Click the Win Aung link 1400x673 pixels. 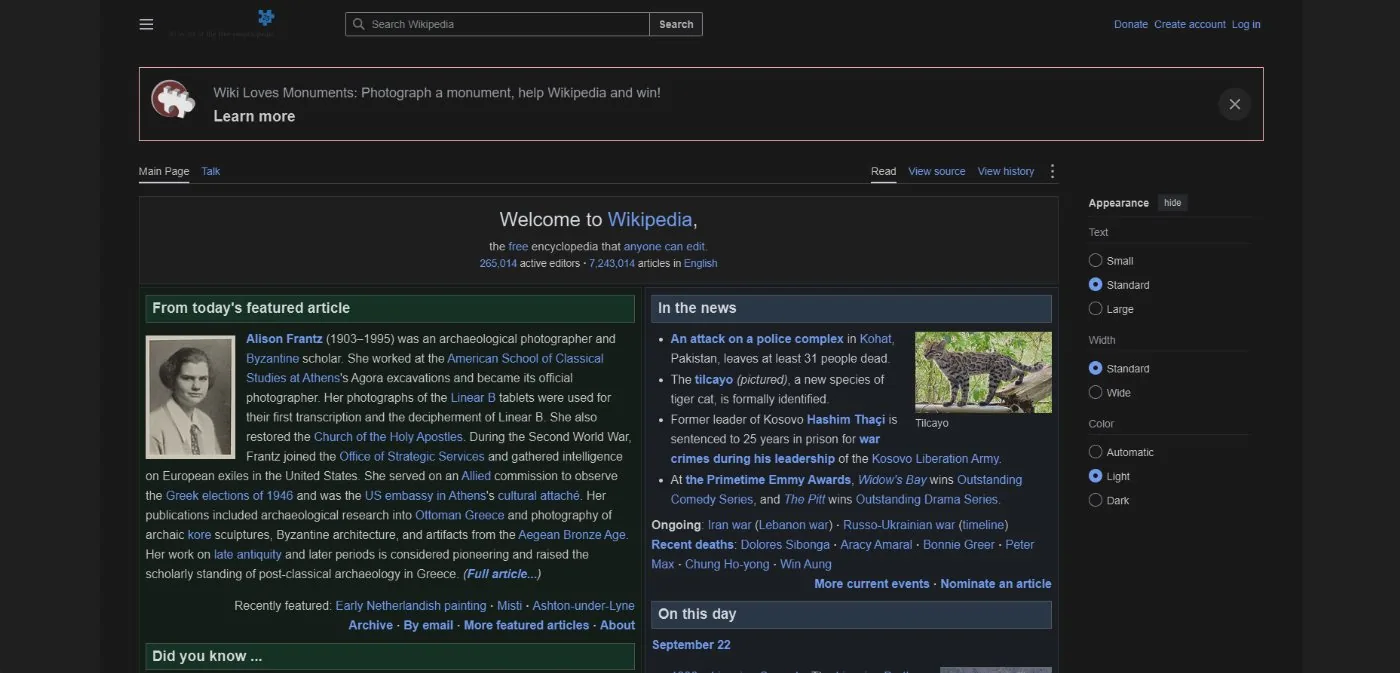click(x=805, y=564)
